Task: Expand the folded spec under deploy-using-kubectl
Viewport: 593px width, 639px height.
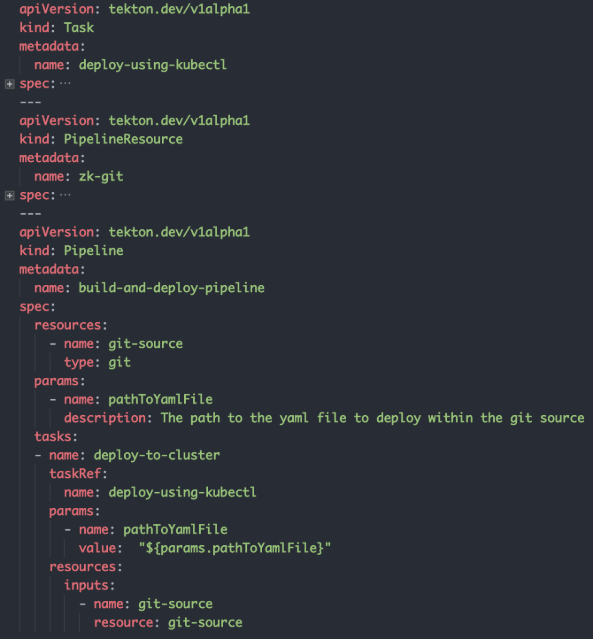Action: pos(10,84)
